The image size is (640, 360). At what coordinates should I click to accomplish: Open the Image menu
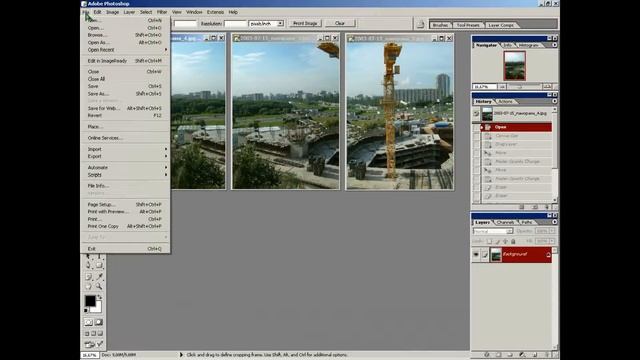(113, 12)
